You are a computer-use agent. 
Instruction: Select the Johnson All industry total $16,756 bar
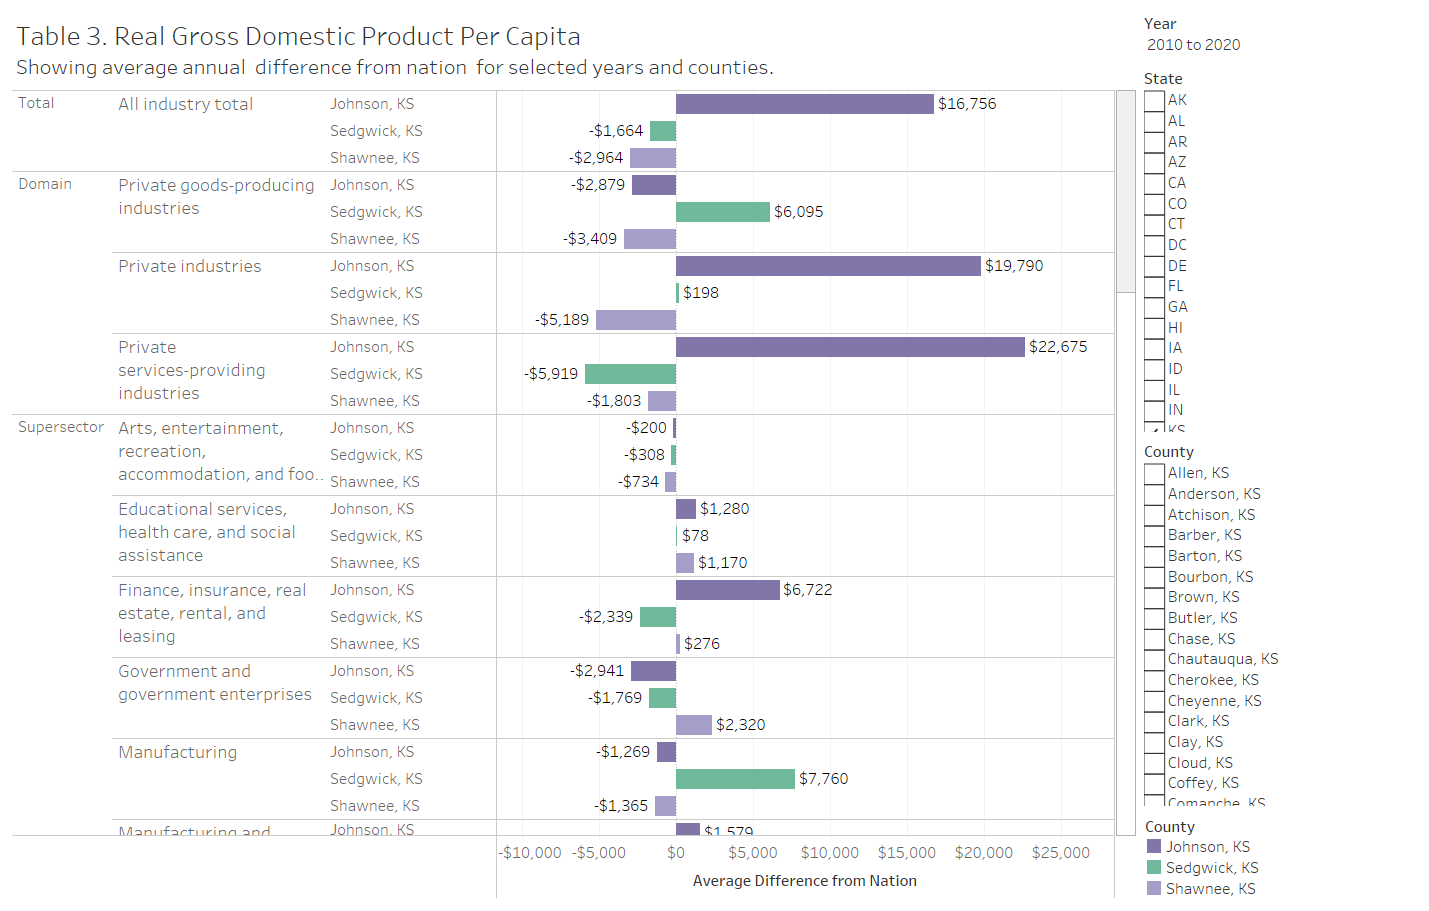[804, 104]
